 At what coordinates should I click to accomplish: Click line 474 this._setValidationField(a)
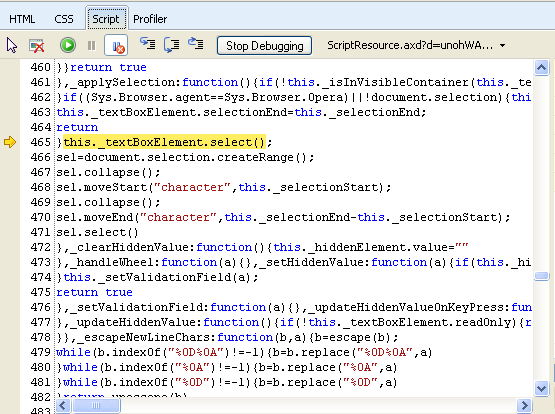tap(158, 277)
